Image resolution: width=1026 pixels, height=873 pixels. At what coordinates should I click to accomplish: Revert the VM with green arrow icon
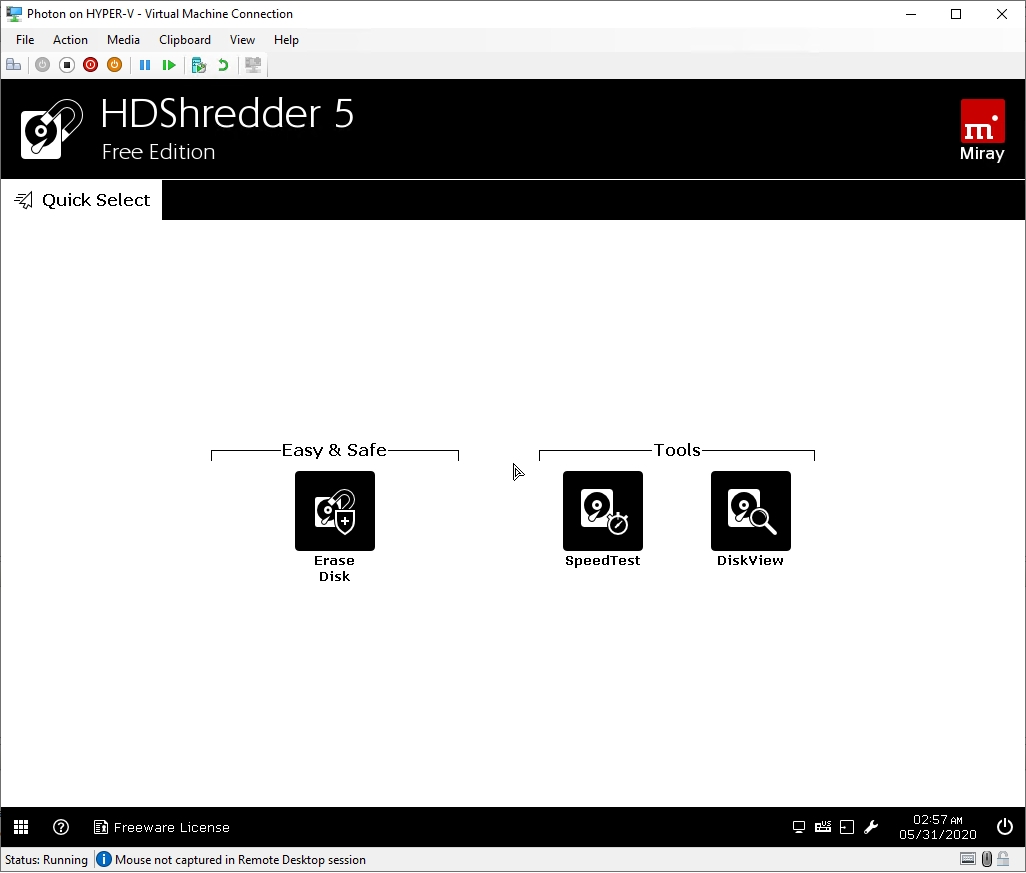coord(223,65)
